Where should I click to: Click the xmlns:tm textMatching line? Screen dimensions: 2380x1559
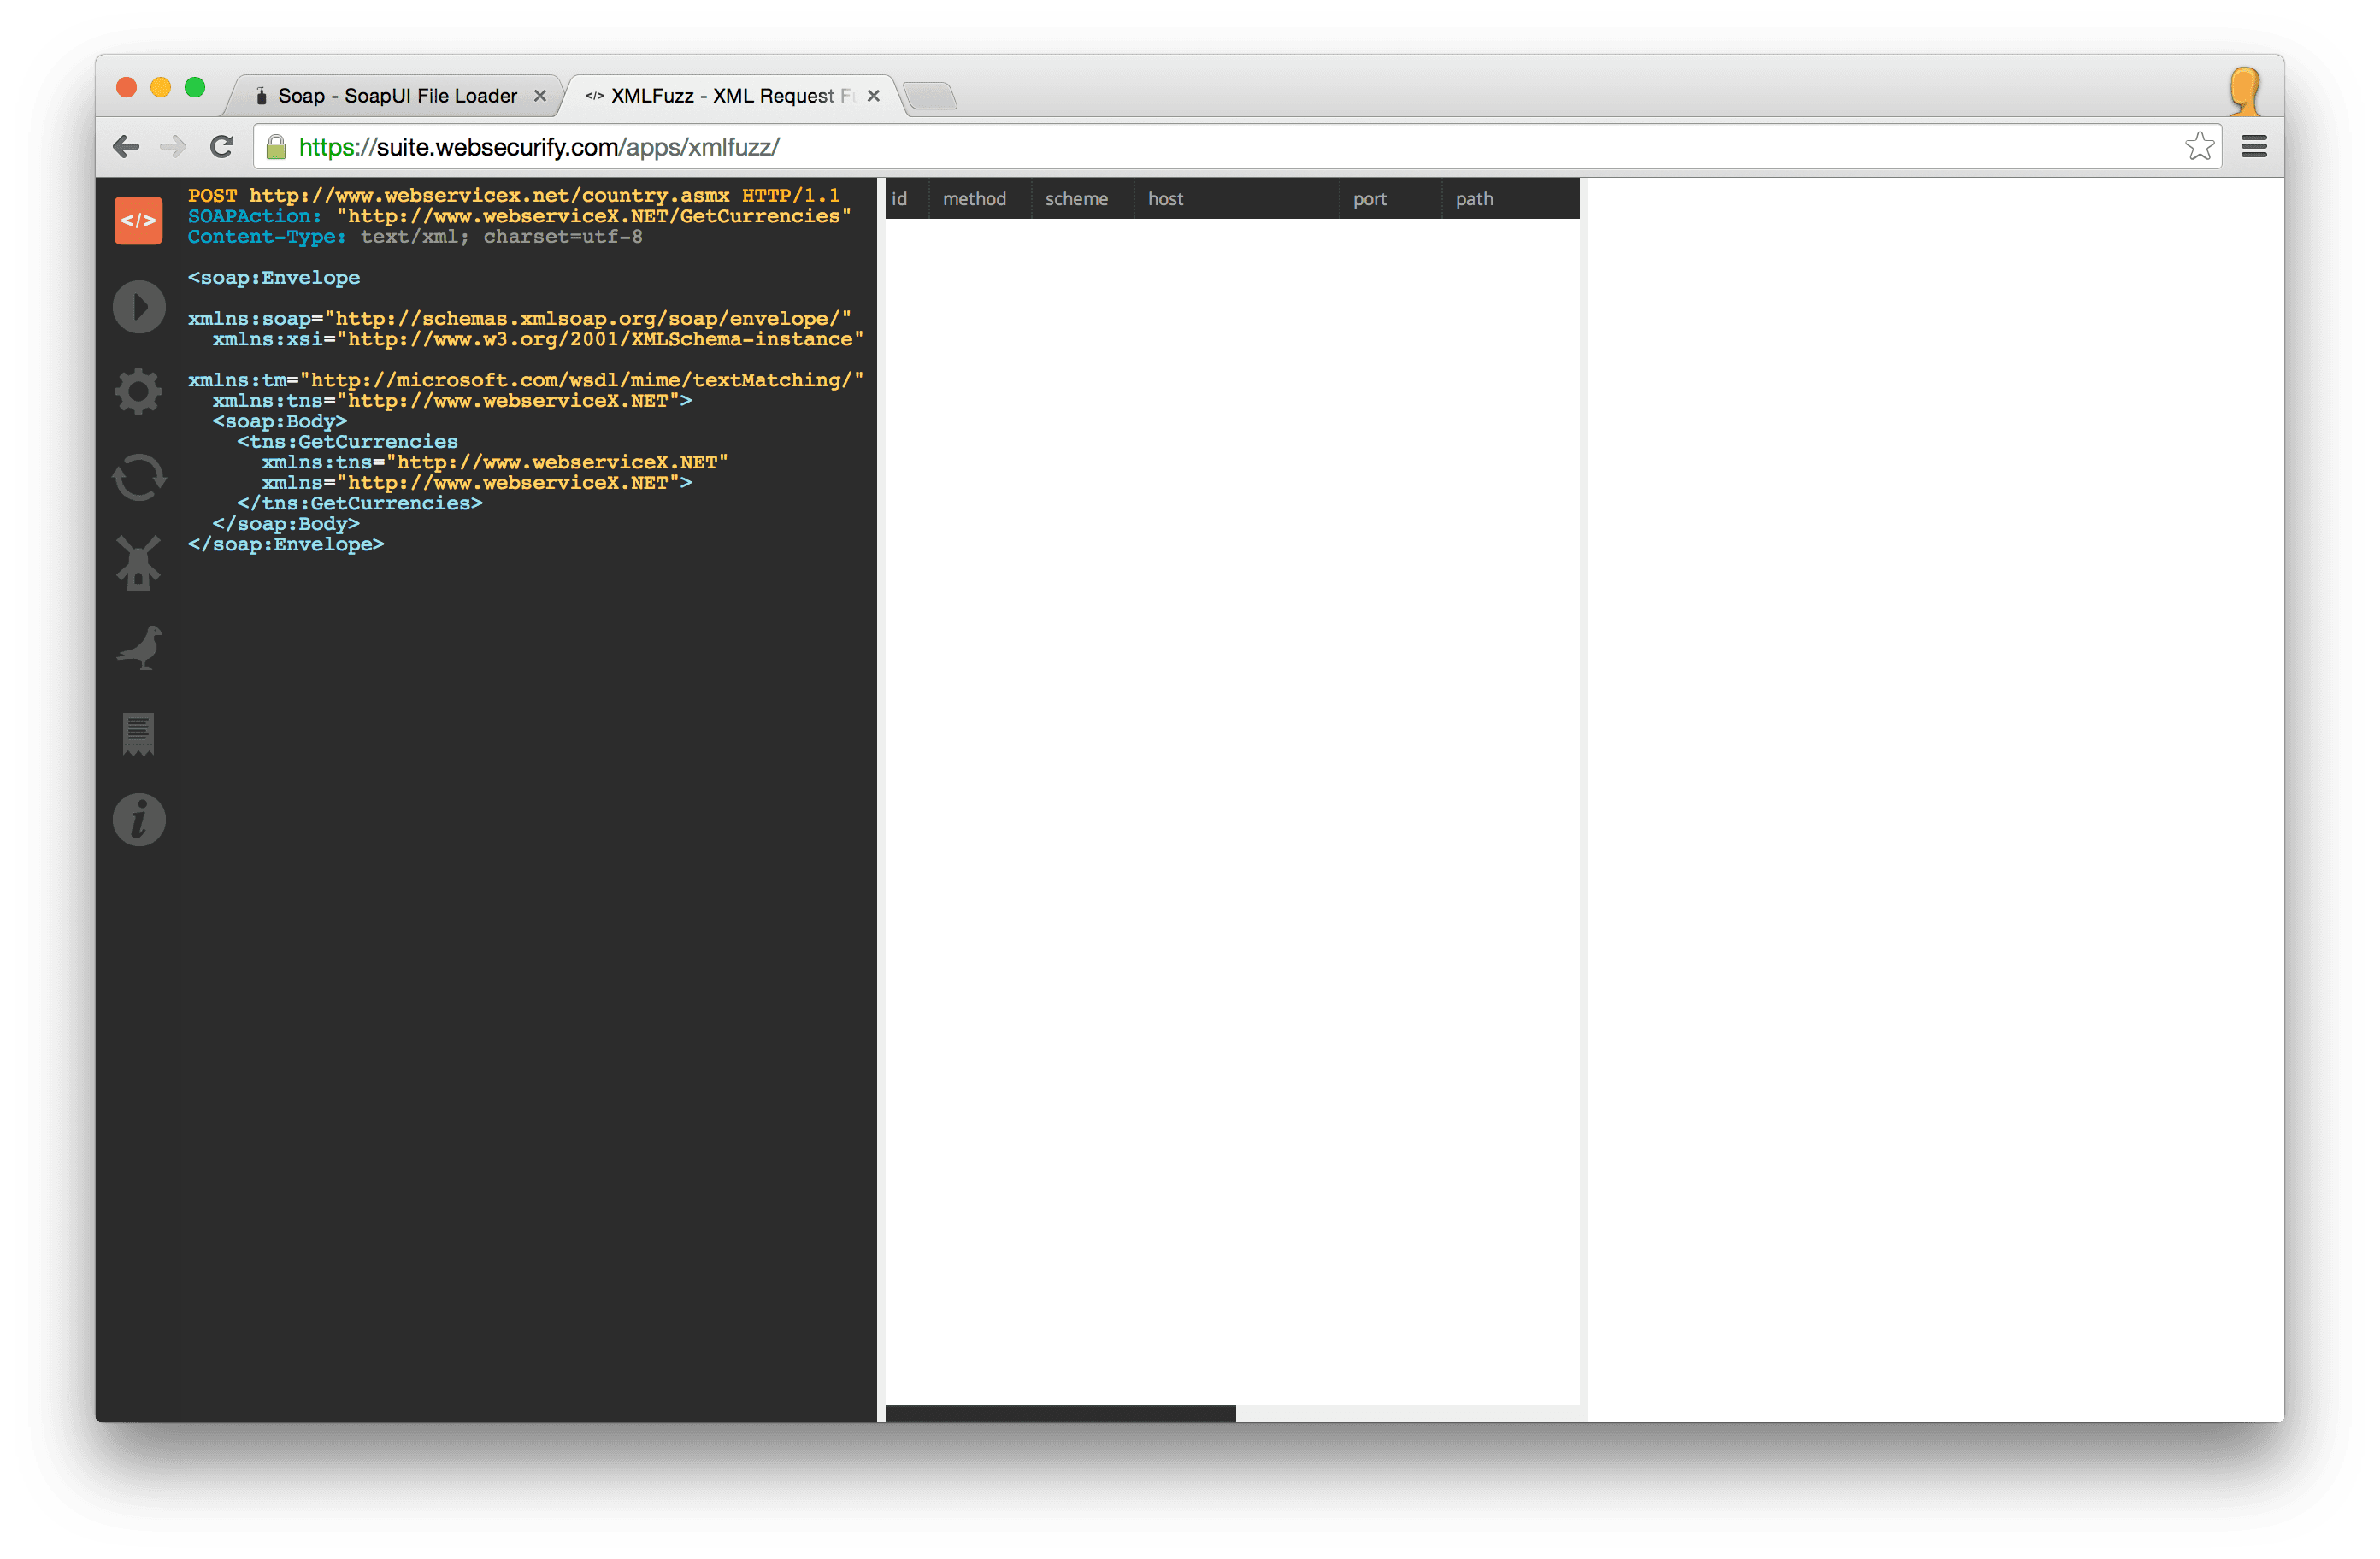click(x=526, y=380)
